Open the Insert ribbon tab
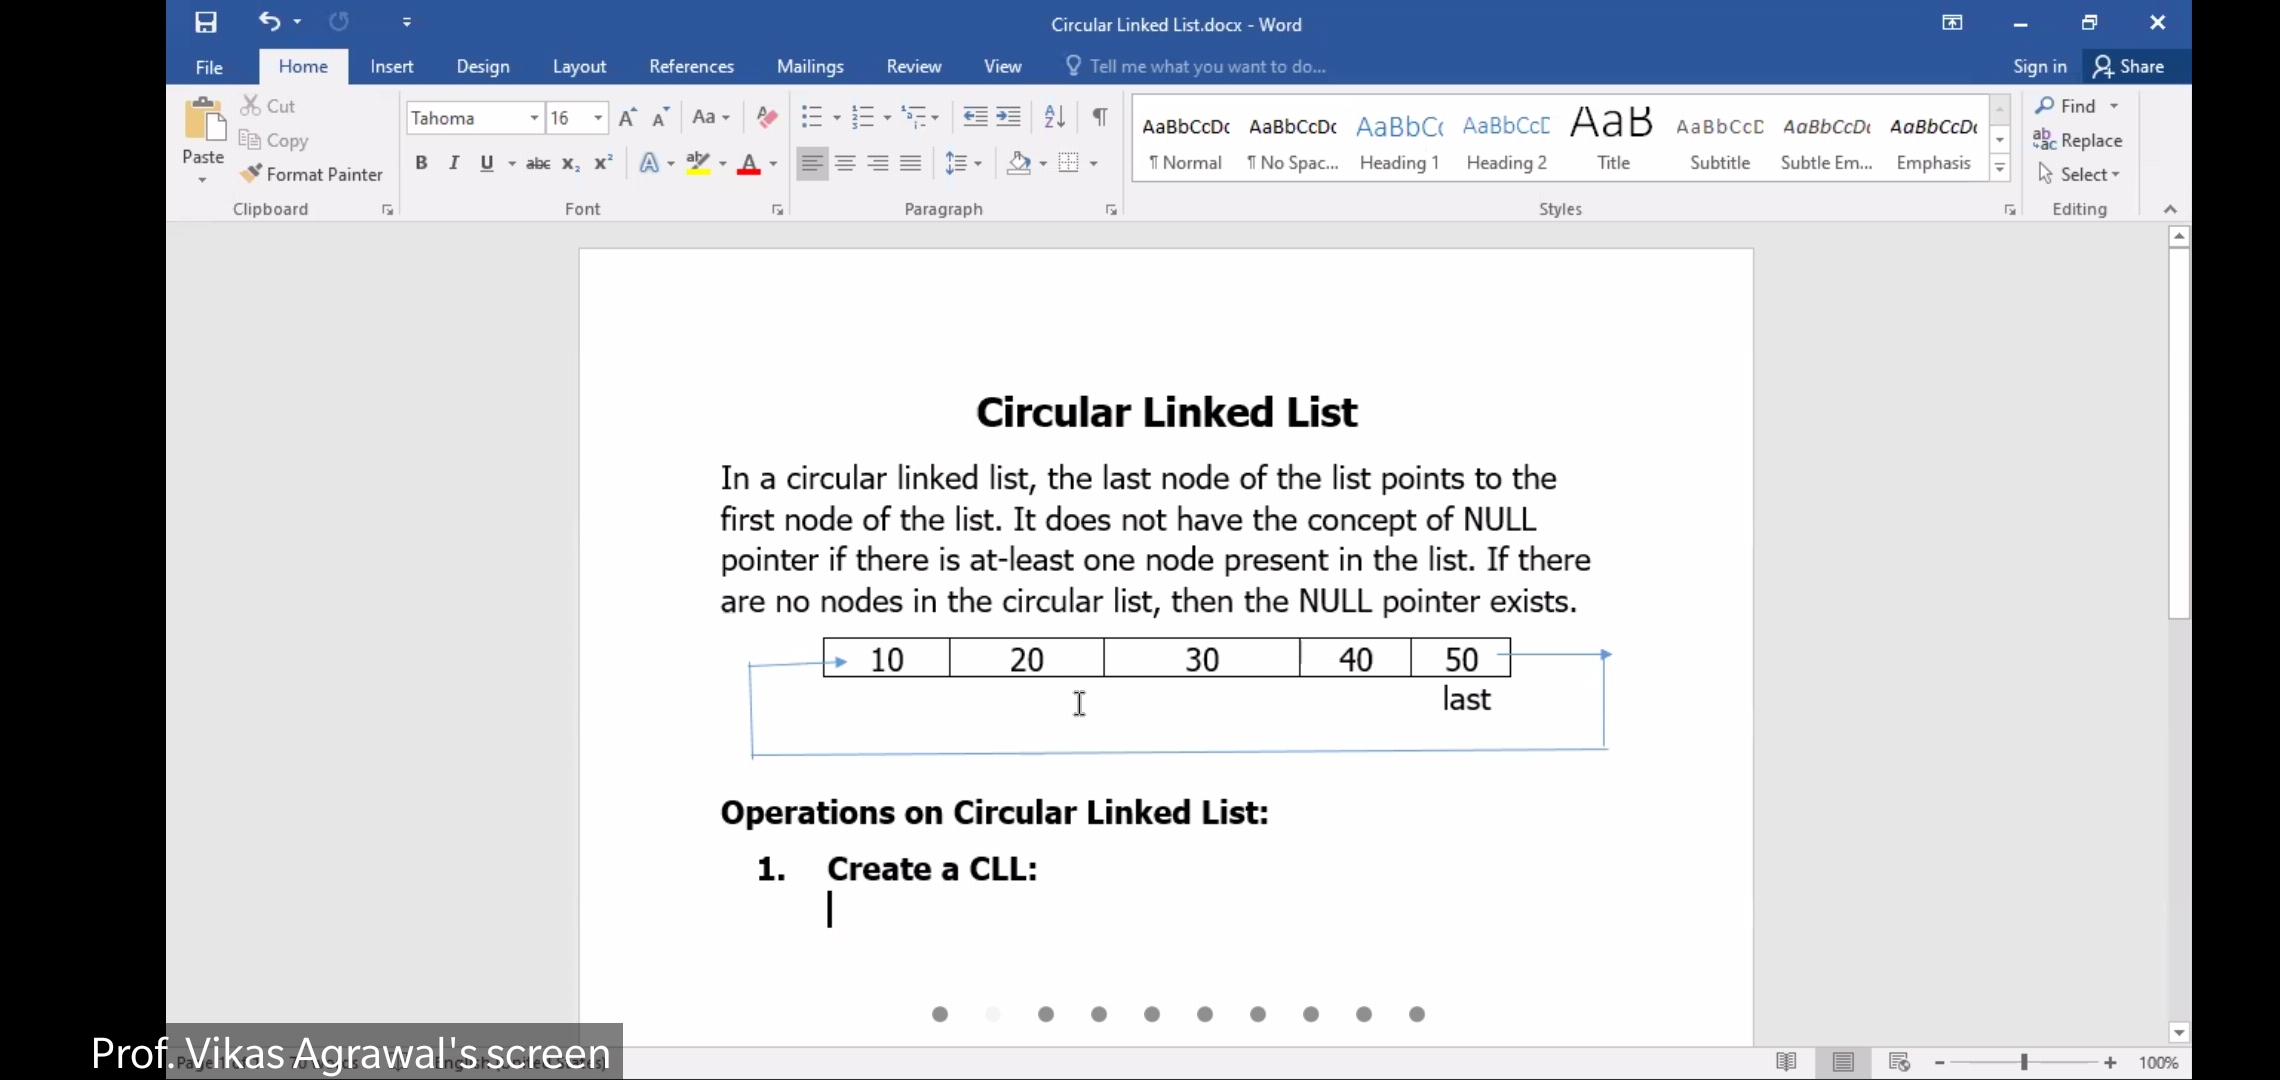Image resolution: width=2280 pixels, height=1080 pixels. coord(391,66)
